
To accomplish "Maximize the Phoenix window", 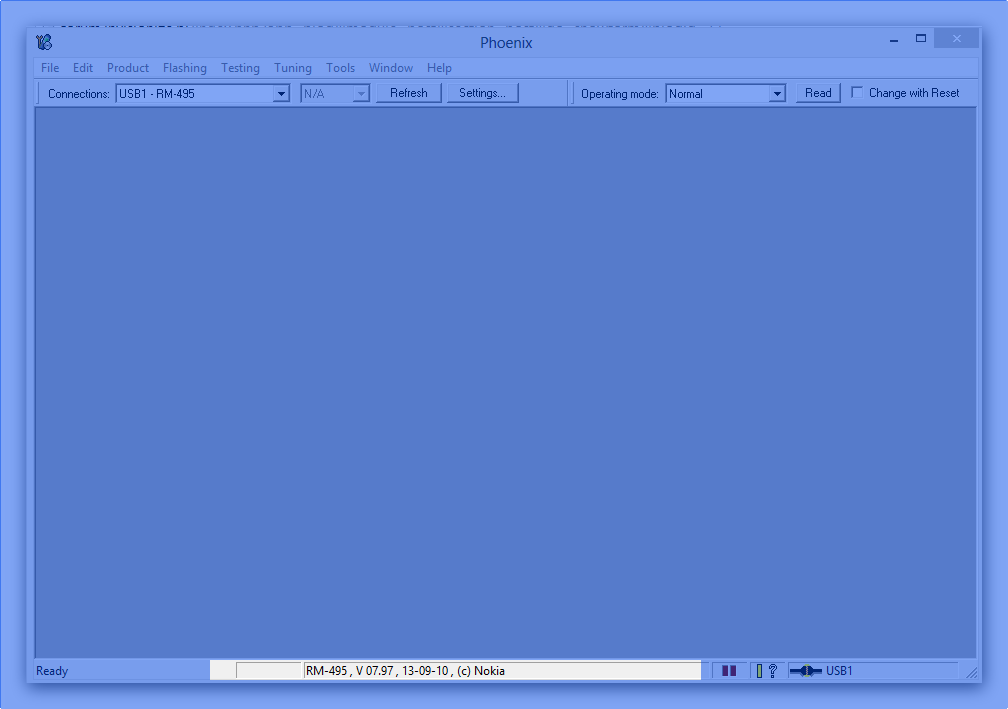I will (x=921, y=39).
